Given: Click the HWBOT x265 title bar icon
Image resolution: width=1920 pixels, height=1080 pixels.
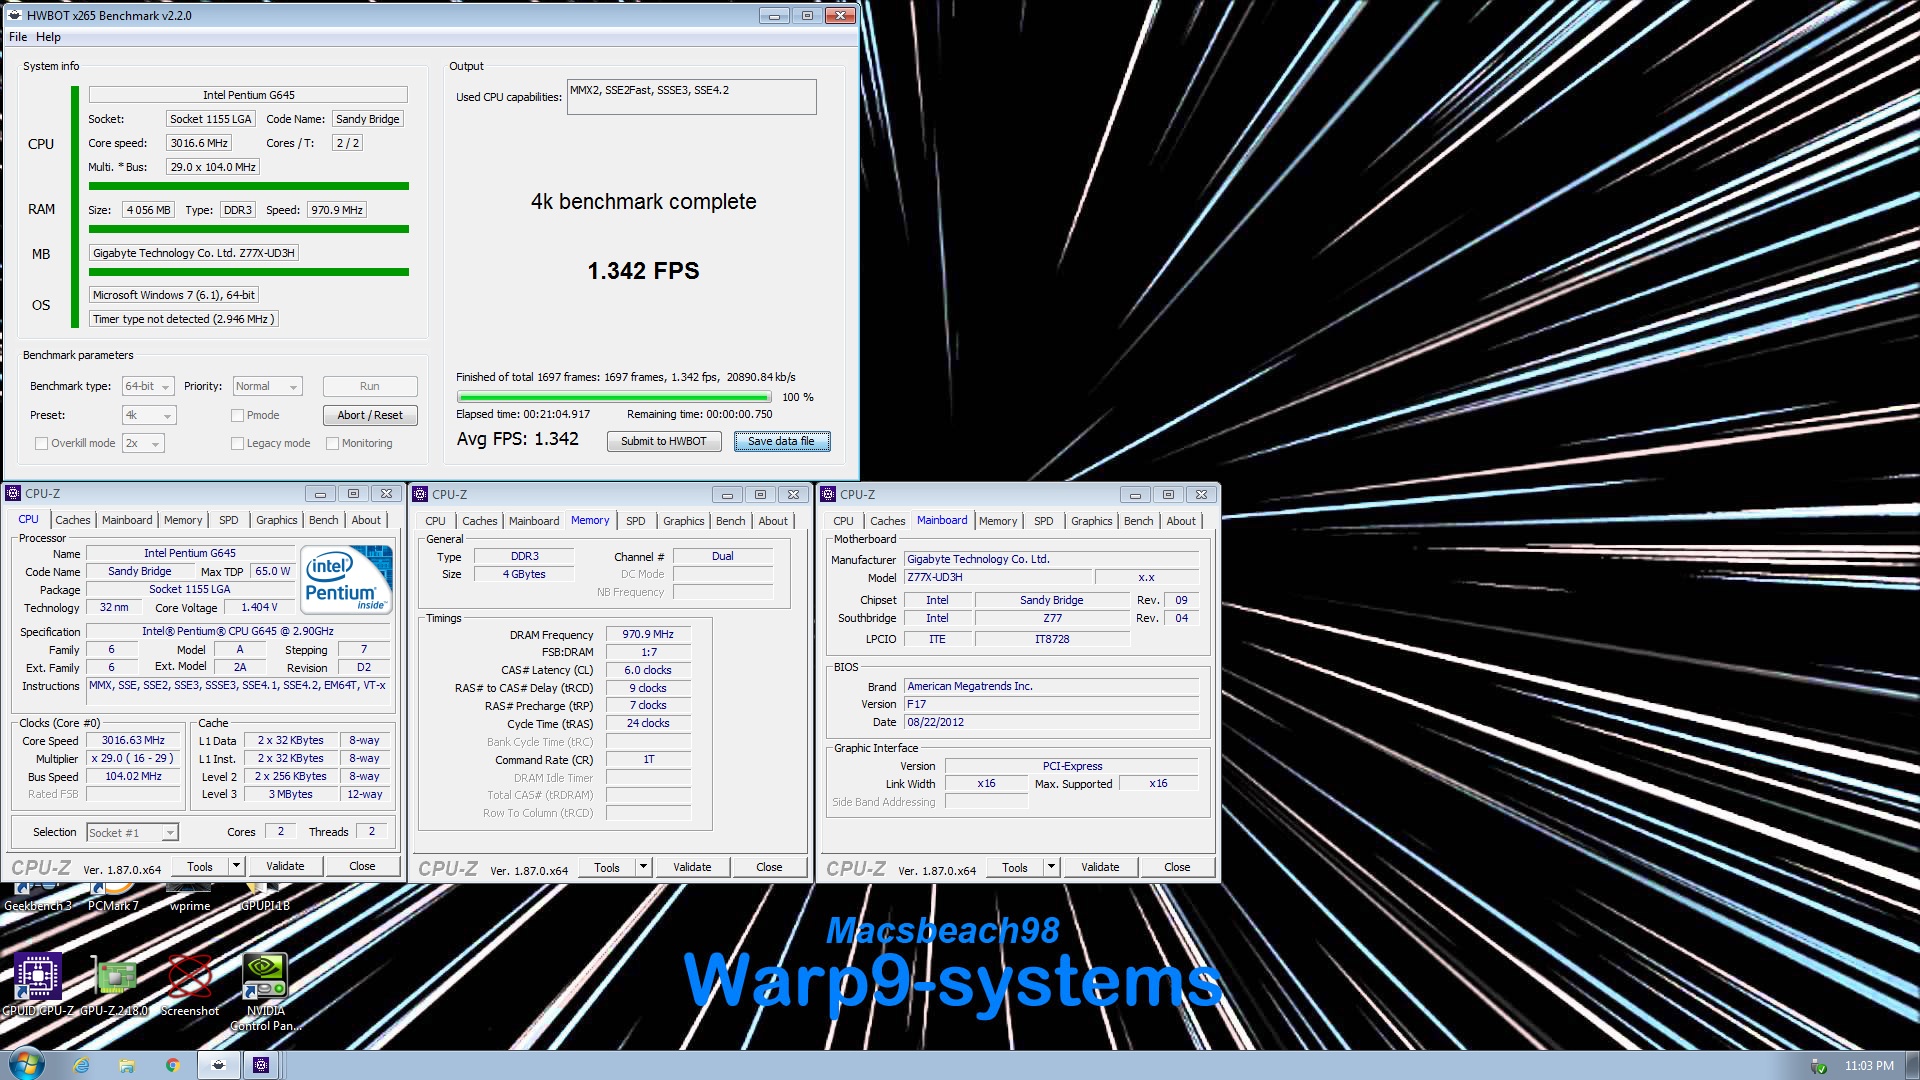Looking at the screenshot, I should click(x=14, y=15).
